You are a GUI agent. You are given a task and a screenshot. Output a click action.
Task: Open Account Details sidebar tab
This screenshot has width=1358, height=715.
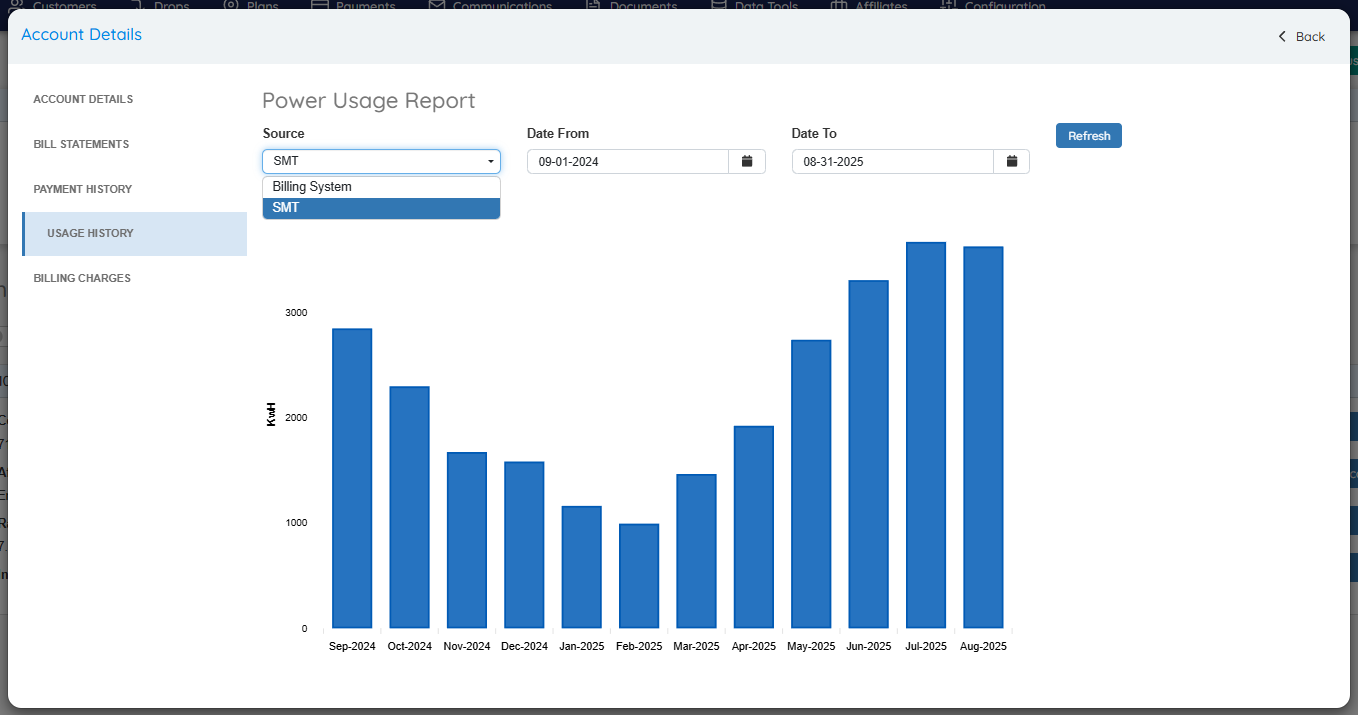point(83,100)
